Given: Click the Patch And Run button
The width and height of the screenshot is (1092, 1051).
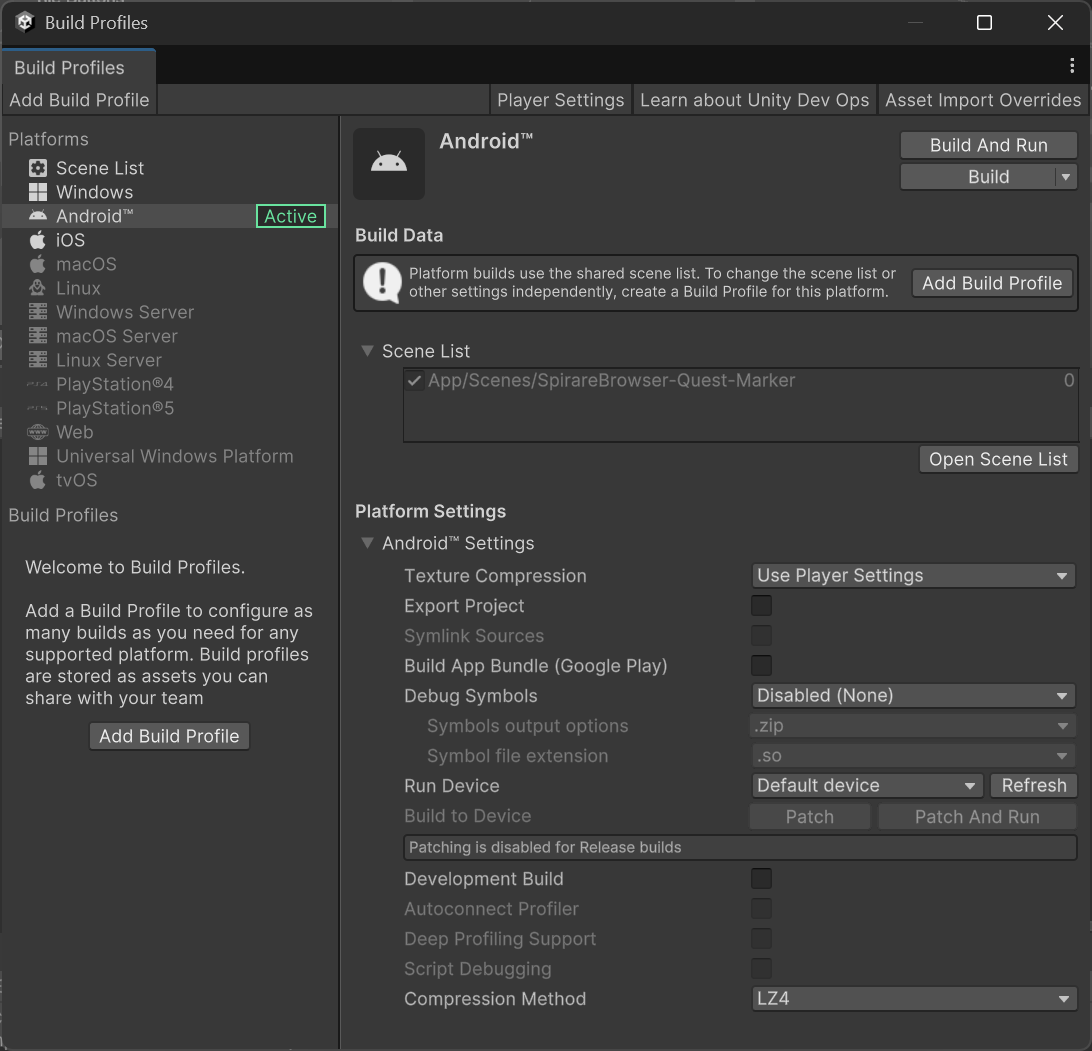Looking at the screenshot, I should click(977, 816).
